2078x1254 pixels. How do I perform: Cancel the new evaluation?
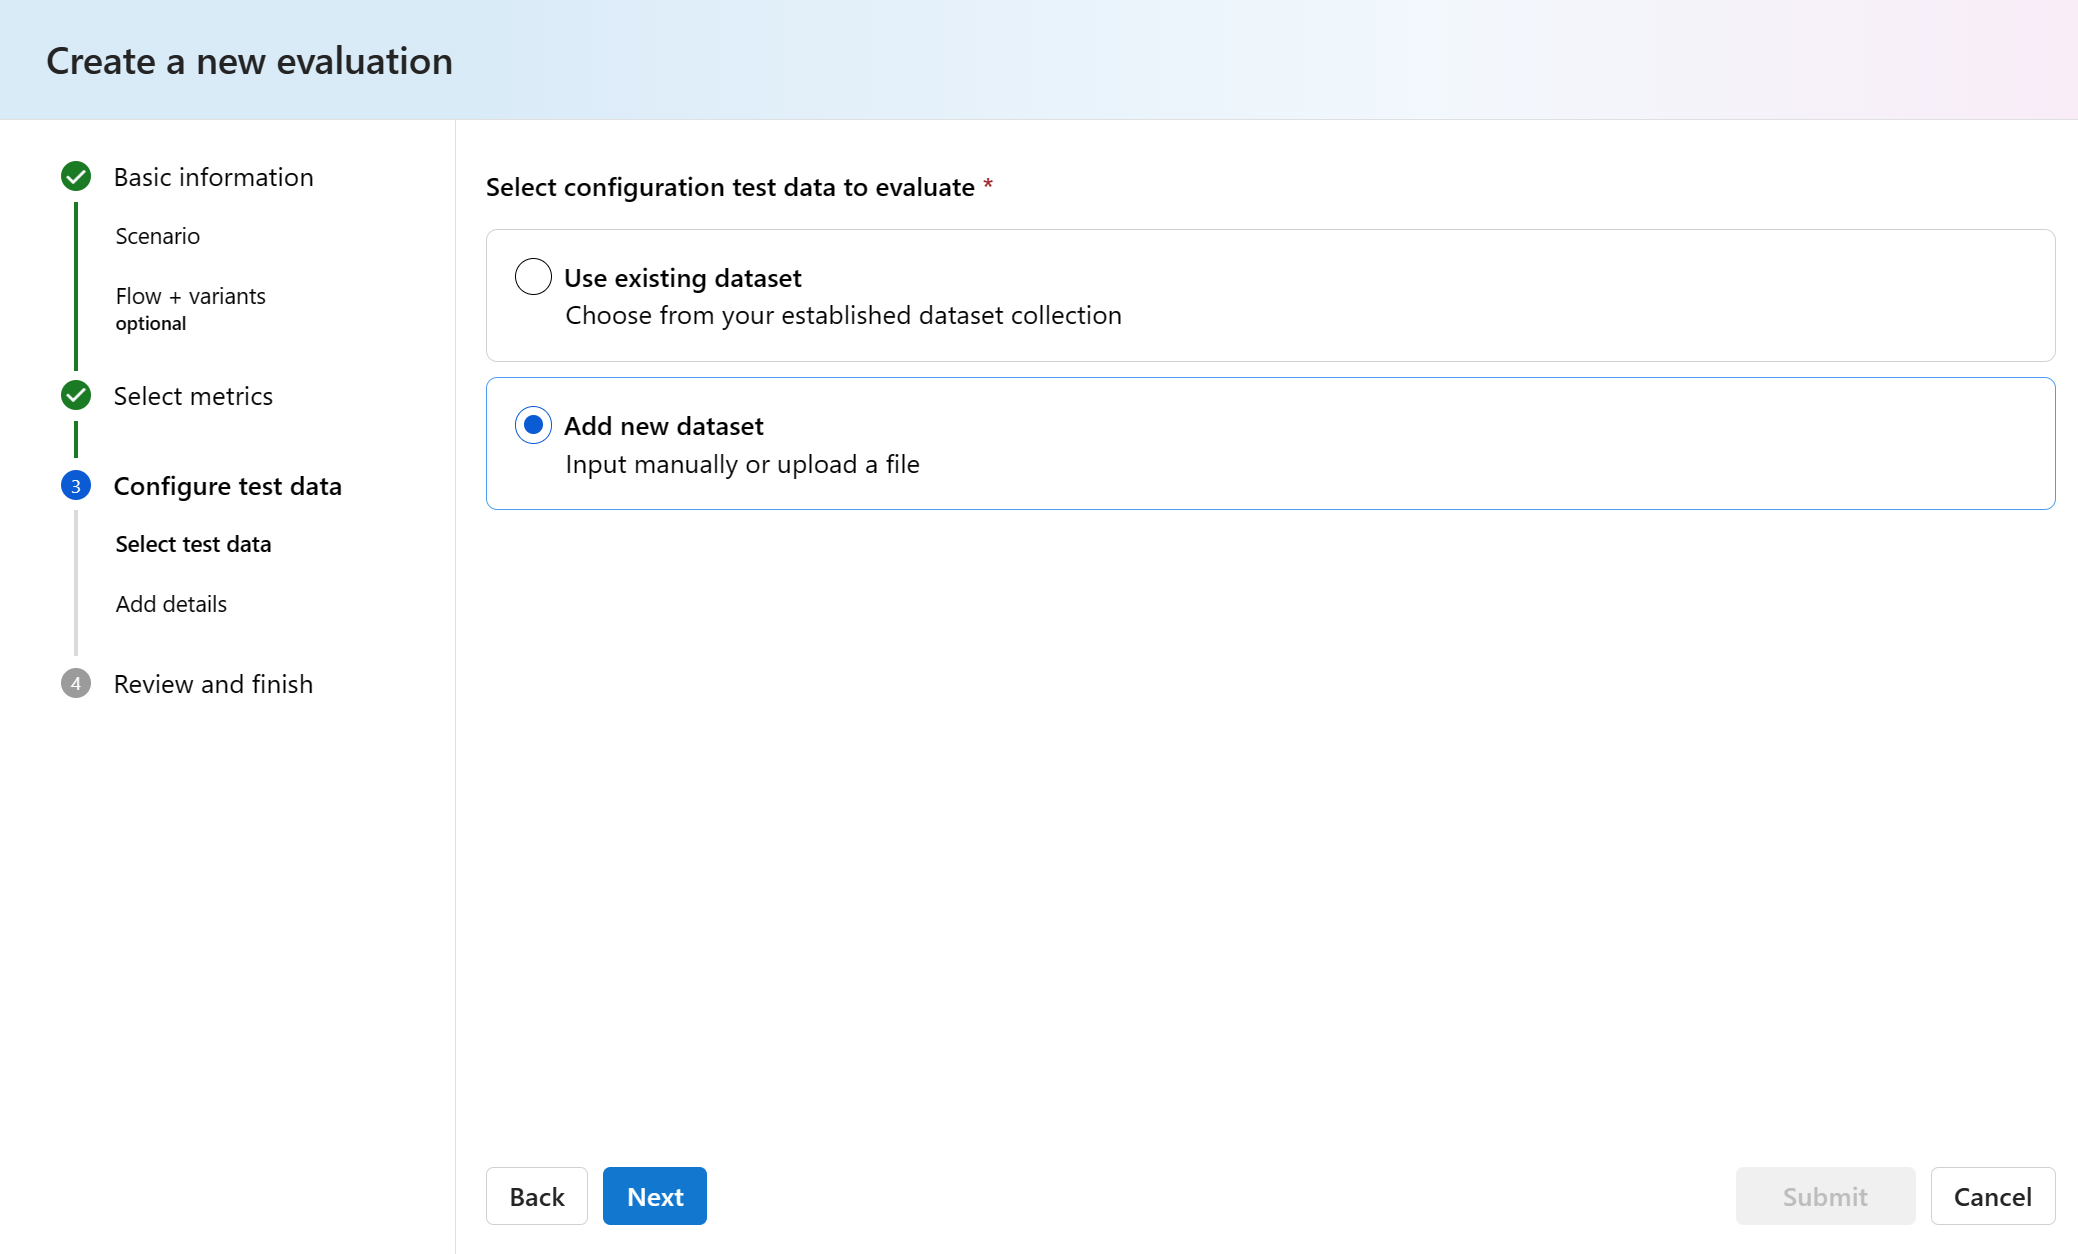(x=1993, y=1196)
